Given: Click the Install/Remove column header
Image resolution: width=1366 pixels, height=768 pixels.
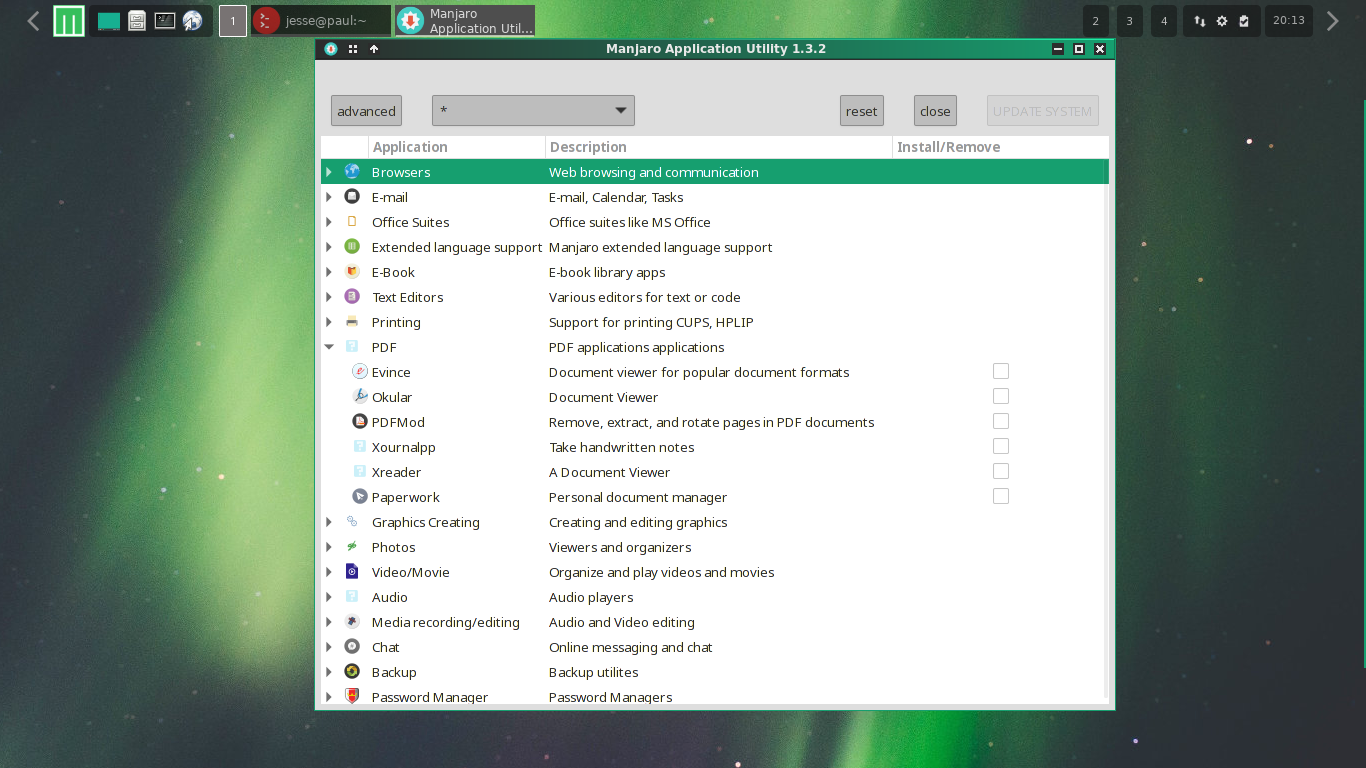Looking at the screenshot, I should point(1000,147).
